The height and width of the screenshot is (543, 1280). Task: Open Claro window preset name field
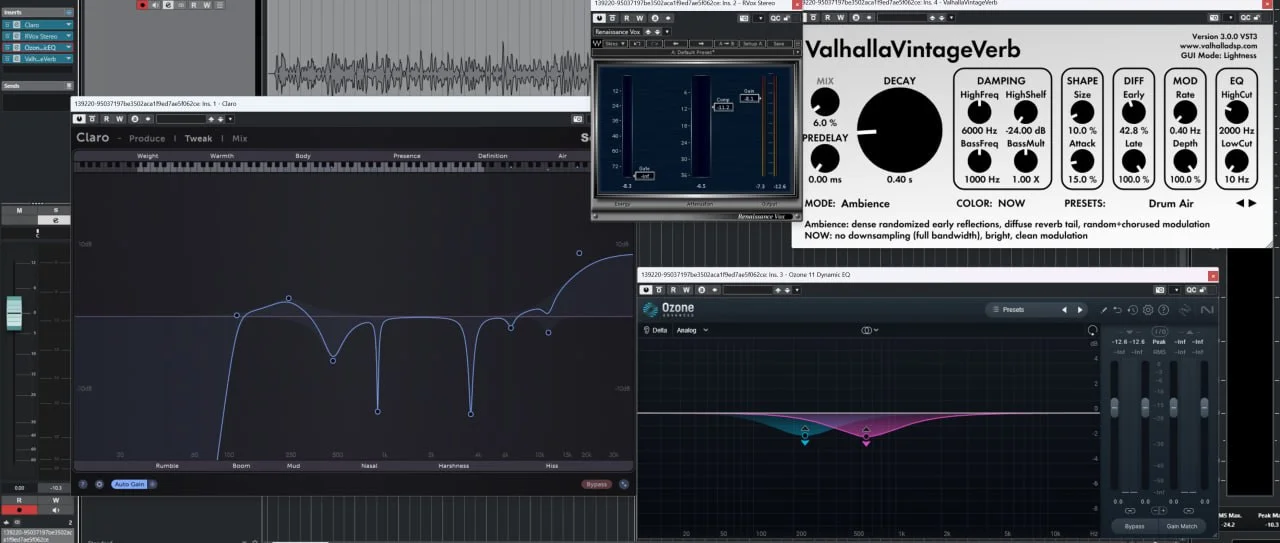(181, 118)
